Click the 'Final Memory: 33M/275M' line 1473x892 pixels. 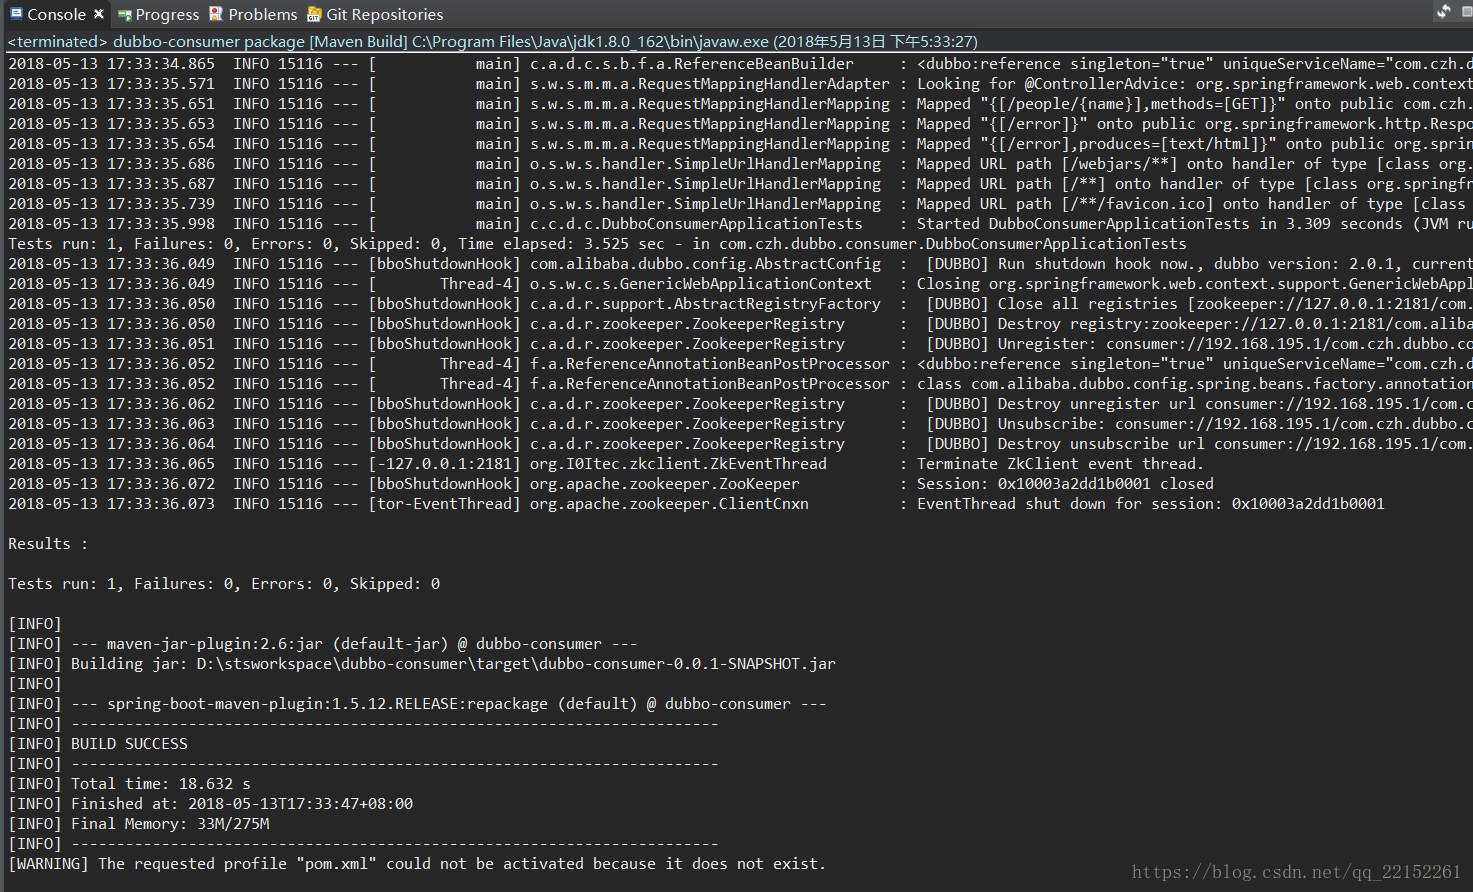tap(139, 824)
